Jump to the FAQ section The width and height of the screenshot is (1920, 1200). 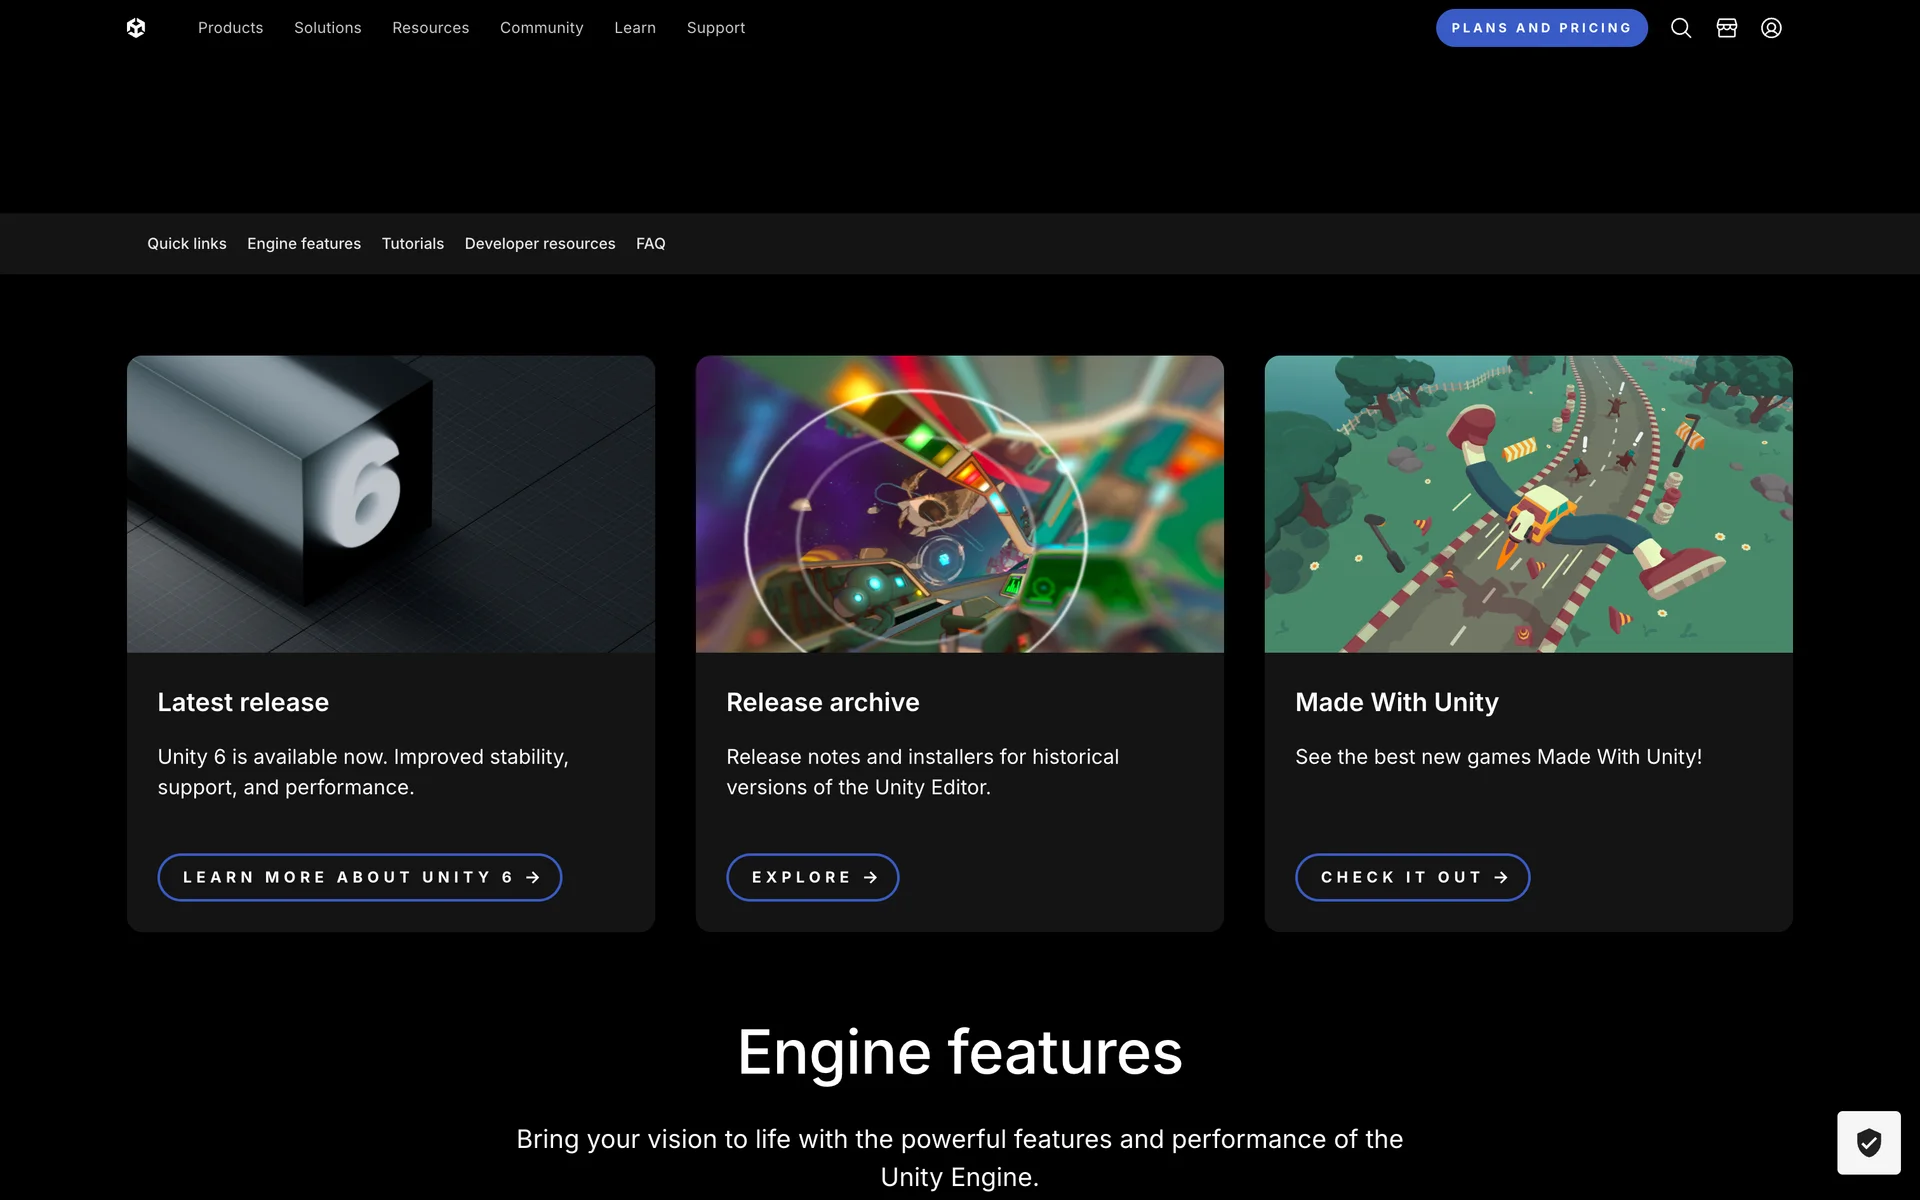[650, 244]
